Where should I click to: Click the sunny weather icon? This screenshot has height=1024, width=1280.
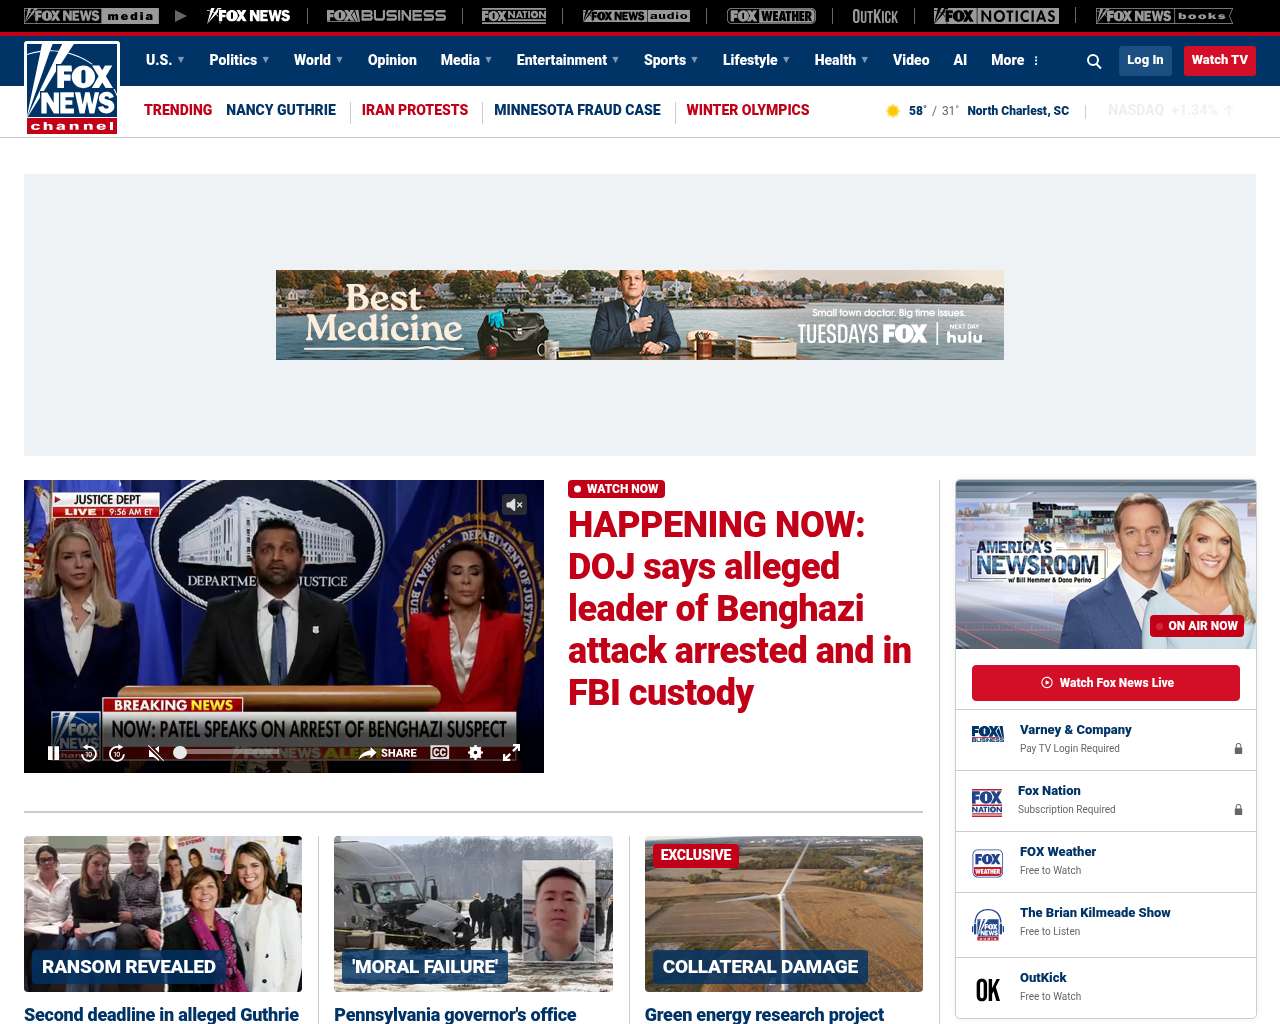pyautogui.click(x=893, y=111)
